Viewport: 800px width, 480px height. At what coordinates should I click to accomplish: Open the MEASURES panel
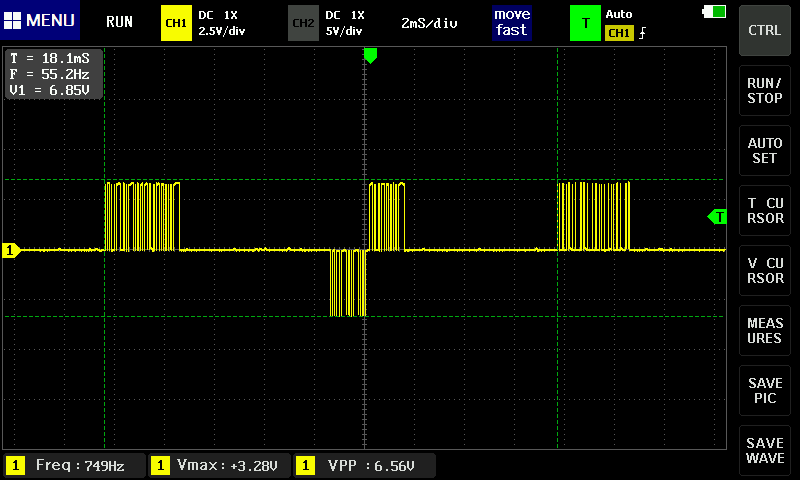tap(764, 331)
